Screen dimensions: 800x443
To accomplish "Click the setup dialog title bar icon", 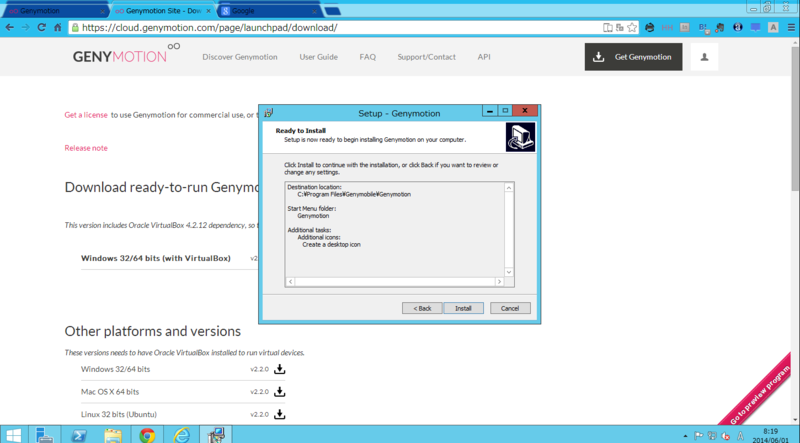I will (x=269, y=113).
